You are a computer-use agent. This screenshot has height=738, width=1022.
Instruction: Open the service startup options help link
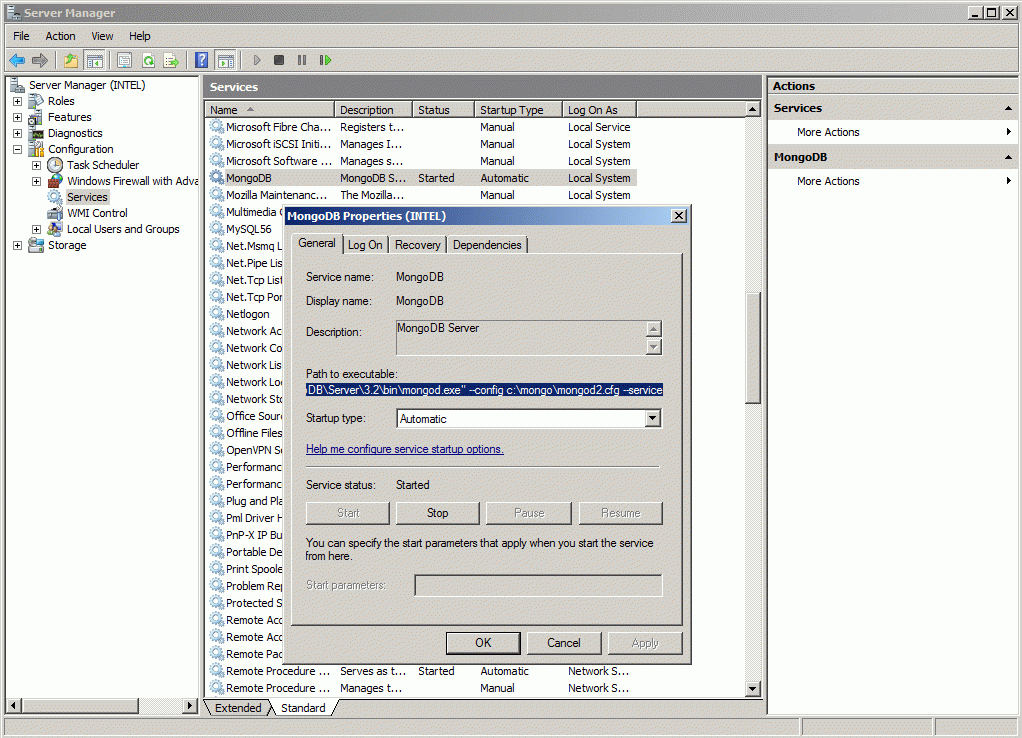(405, 449)
